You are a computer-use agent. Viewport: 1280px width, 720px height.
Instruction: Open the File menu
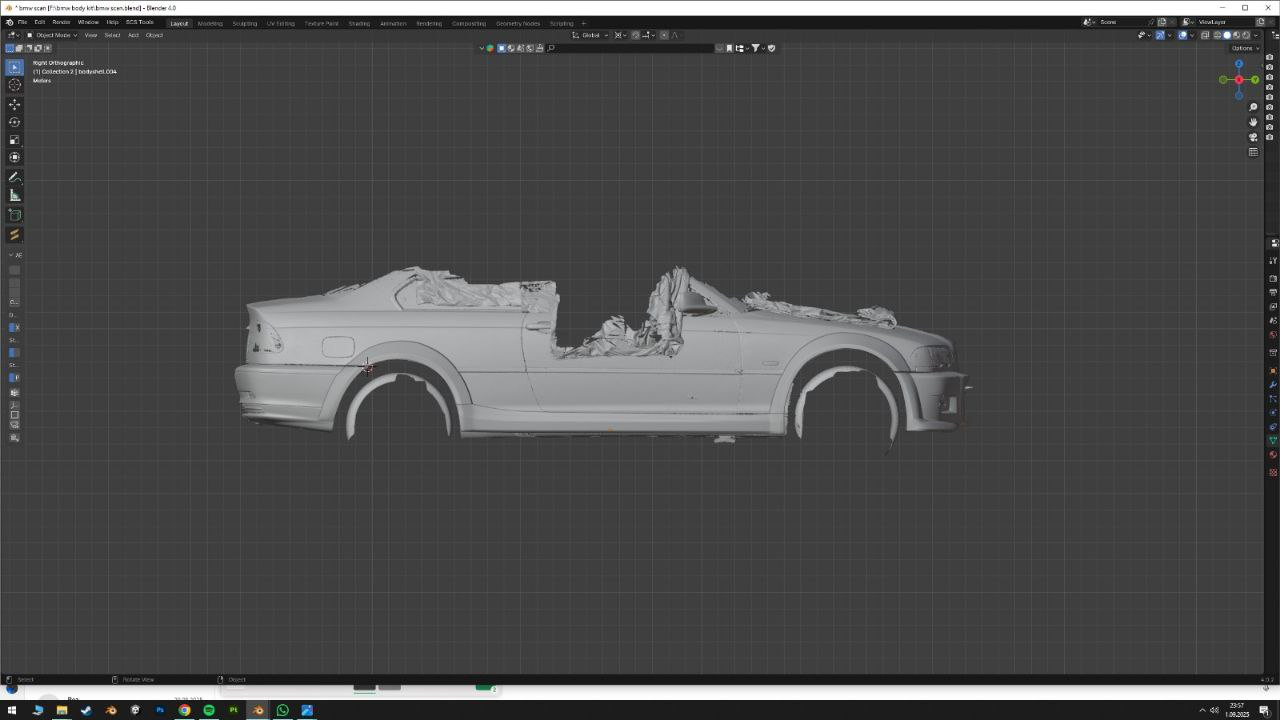coord(22,22)
